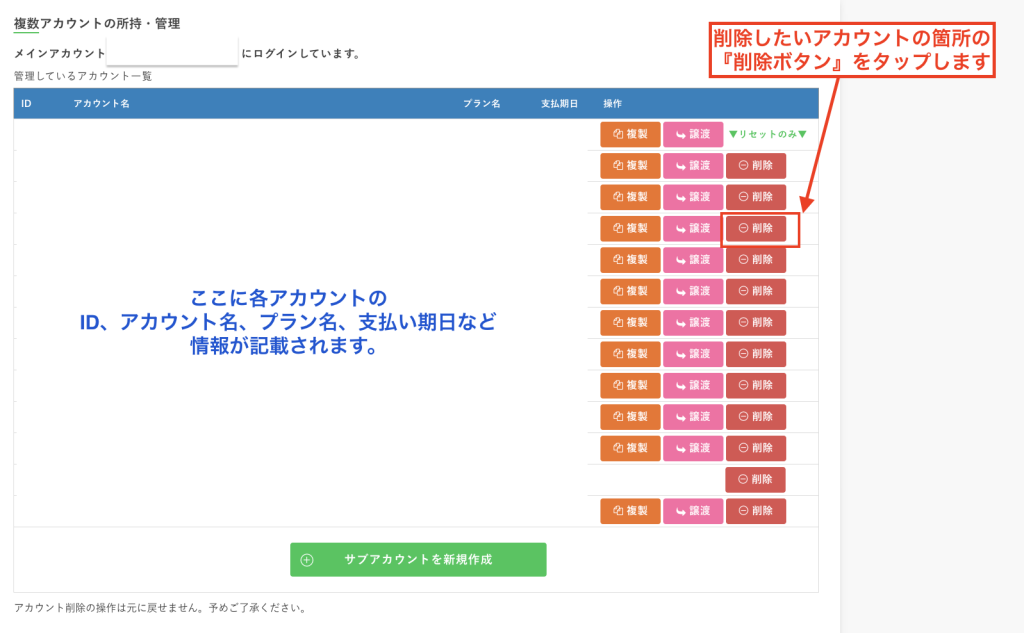This screenshot has height=633, width=1024.
Task: Click 複製 in the first account row
Action: [x=630, y=134]
